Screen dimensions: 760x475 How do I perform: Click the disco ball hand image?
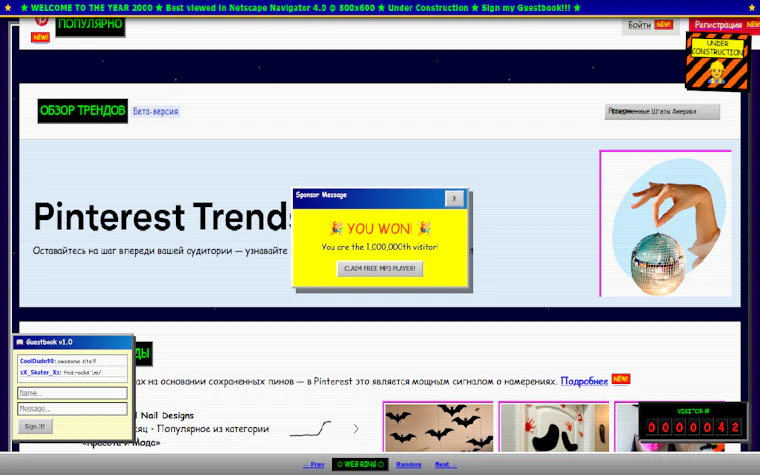coord(665,223)
